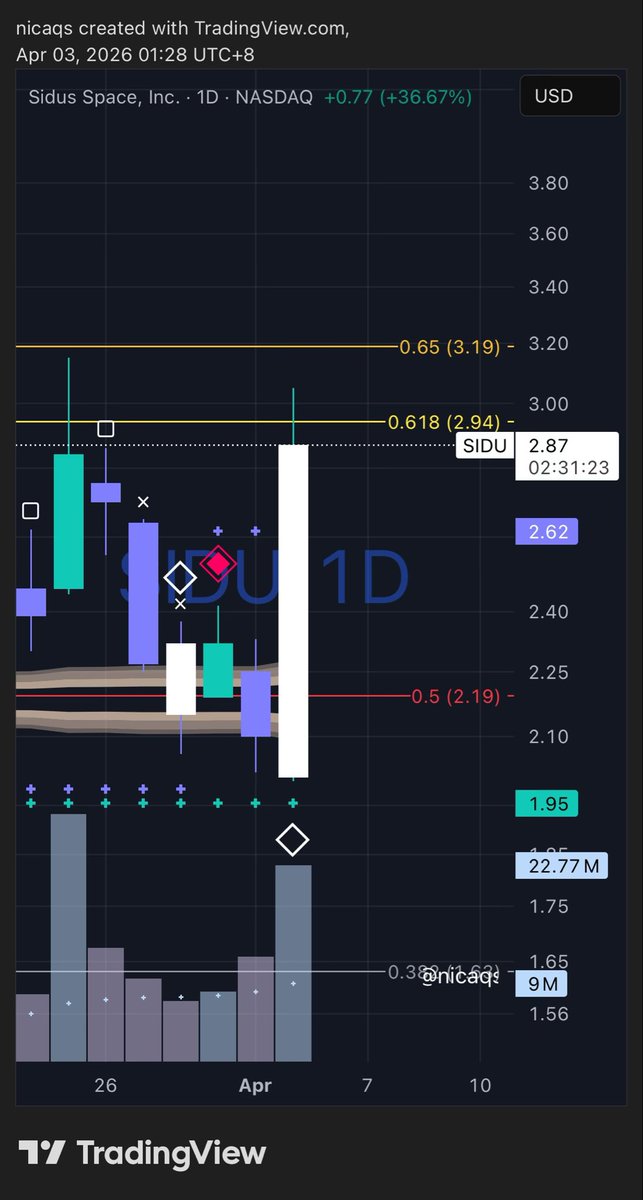643x1200 pixels.
Task: Click the SIDU price tag label
Action: [485, 446]
